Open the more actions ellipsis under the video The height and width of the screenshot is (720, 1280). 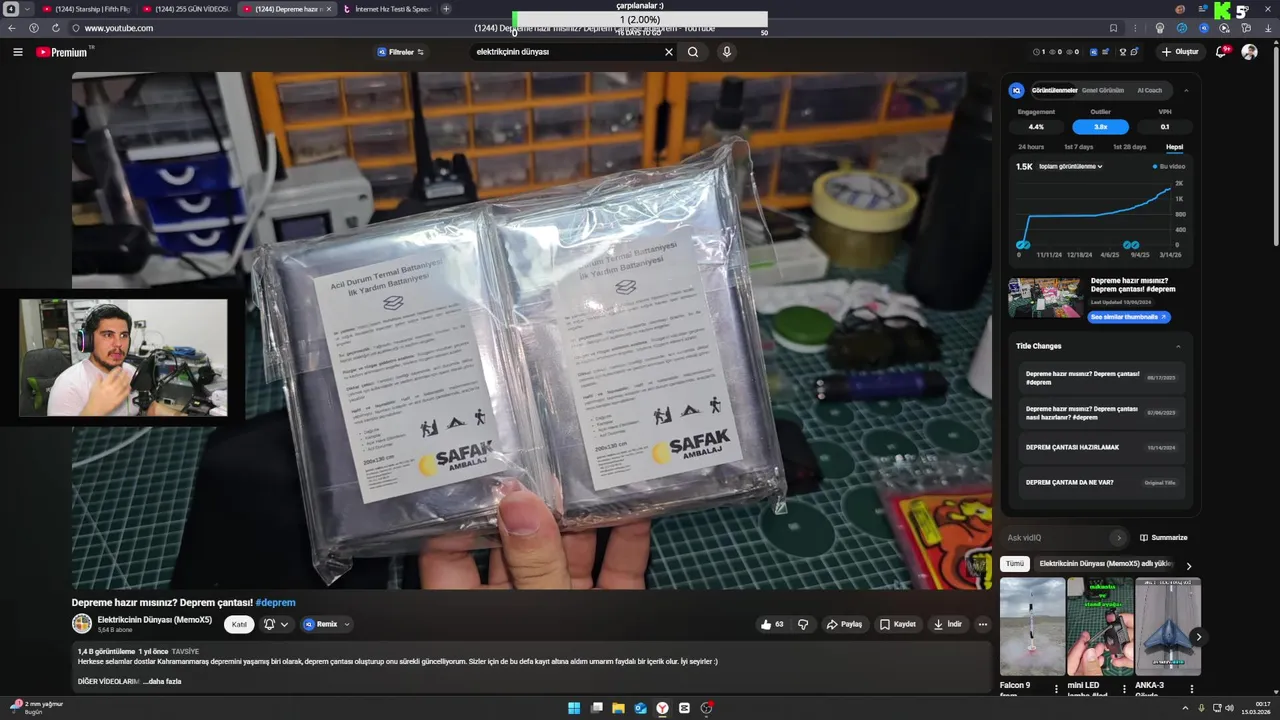point(983,624)
